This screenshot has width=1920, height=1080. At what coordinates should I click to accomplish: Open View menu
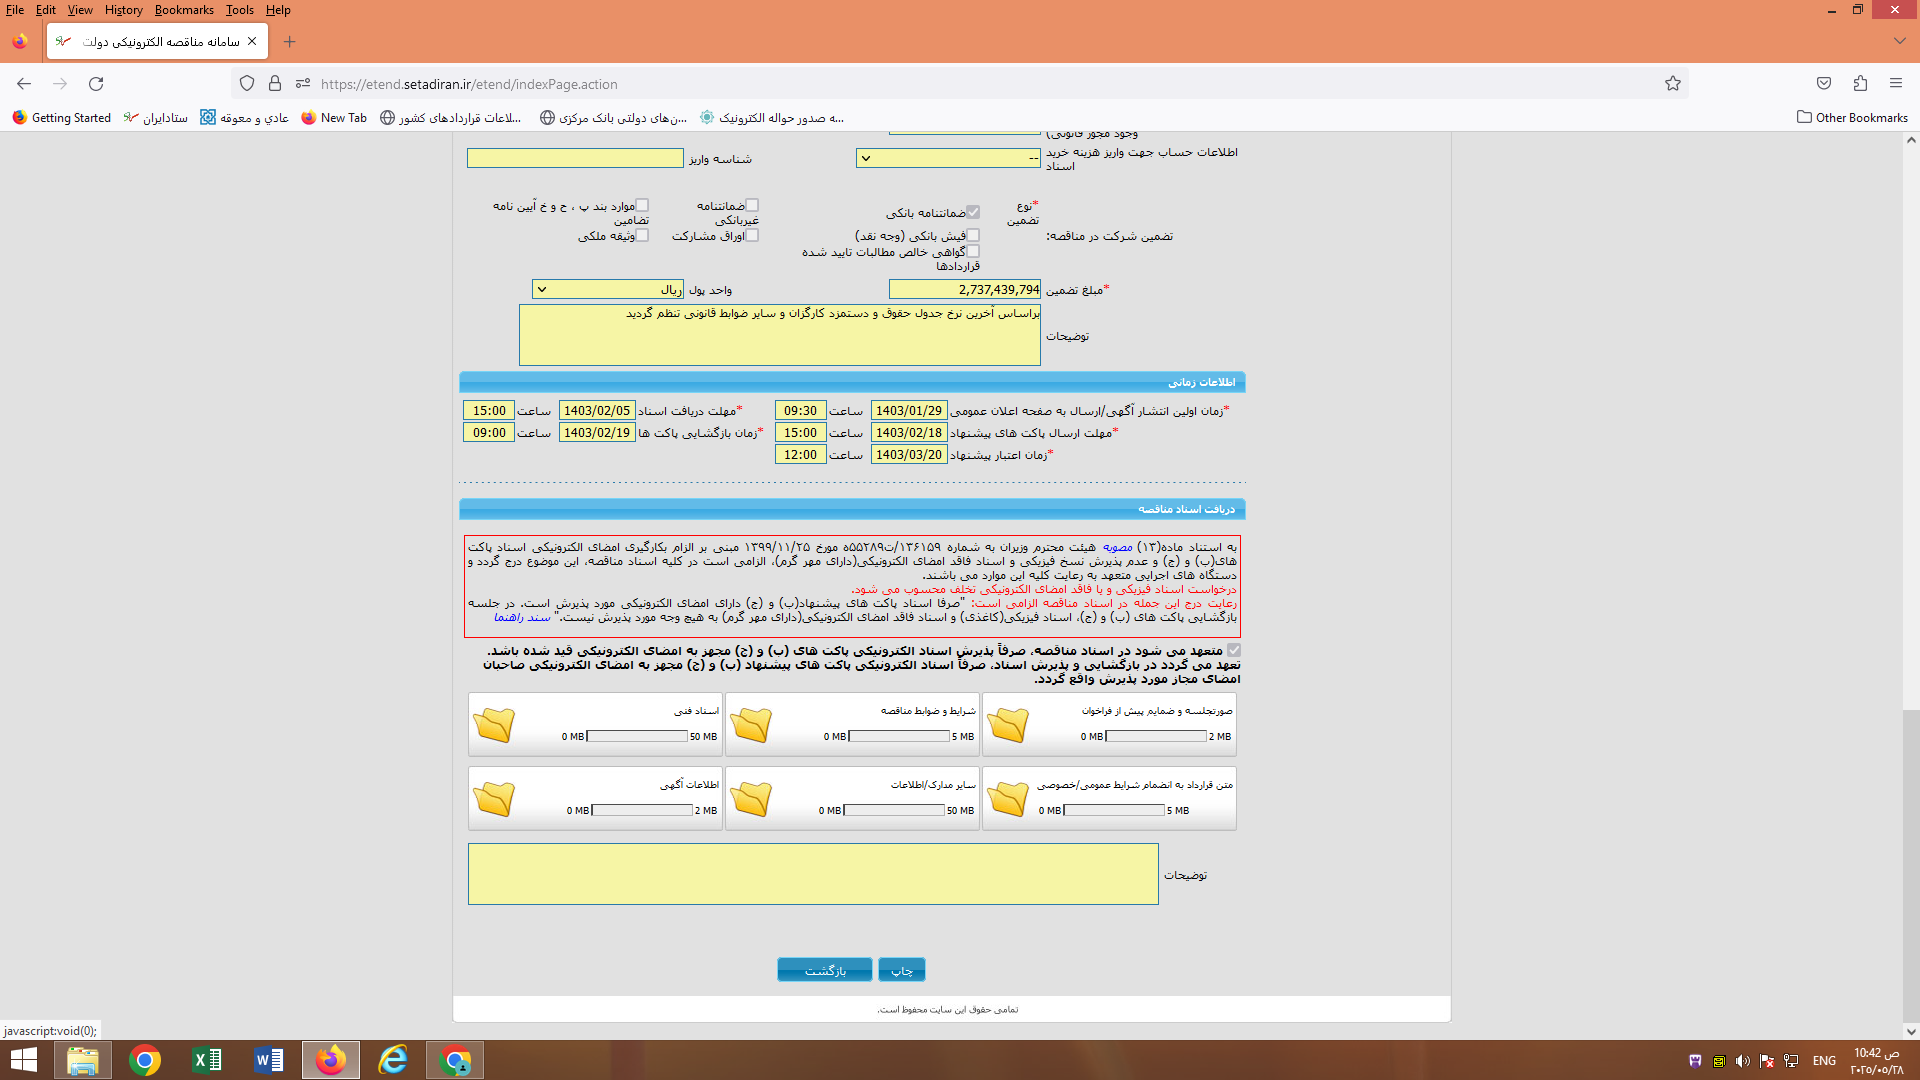pyautogui.click(x=80, y=10)
